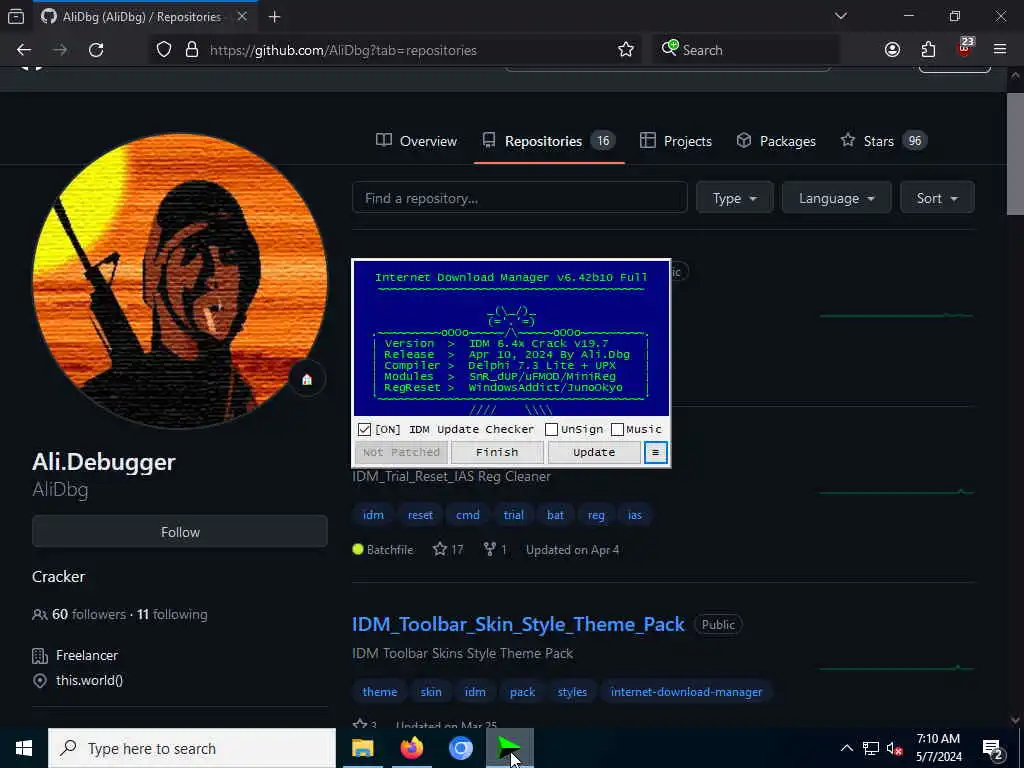Screen dimensions: 1024x768
Task: Click the ias topic tag
Action: click(635, 515)
